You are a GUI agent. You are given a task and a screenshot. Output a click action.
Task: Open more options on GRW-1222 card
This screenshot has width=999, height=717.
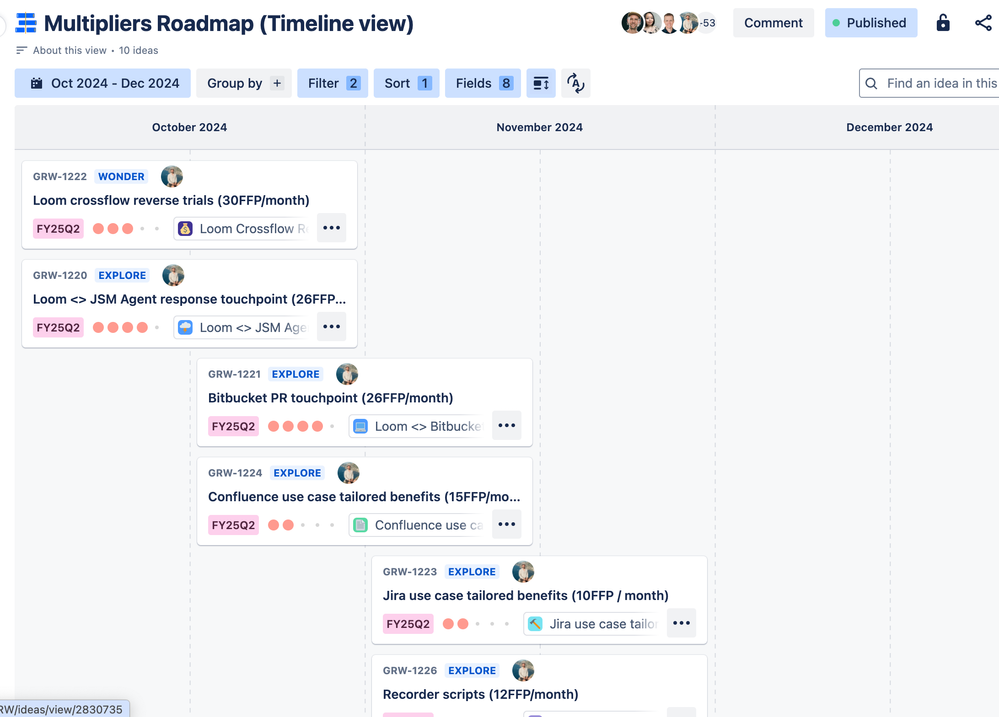[x=331, y=228]
